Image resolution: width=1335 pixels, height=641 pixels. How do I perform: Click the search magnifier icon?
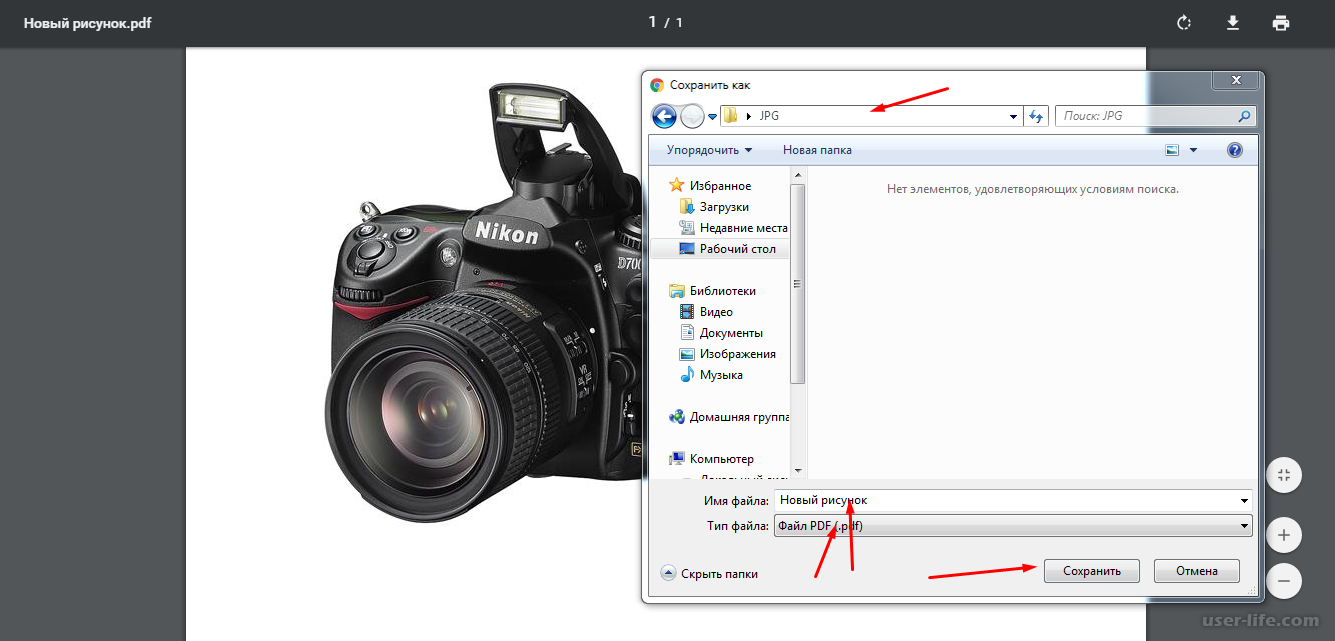click(x=1244, y=116)
